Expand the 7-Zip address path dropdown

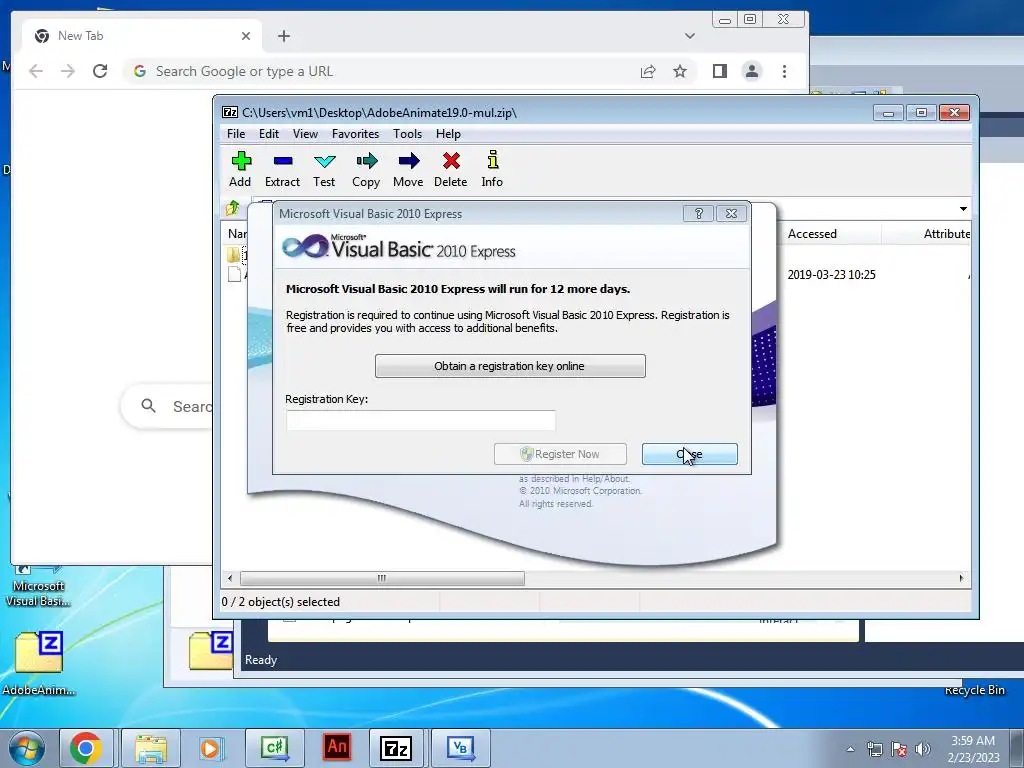tap(963, 209)
